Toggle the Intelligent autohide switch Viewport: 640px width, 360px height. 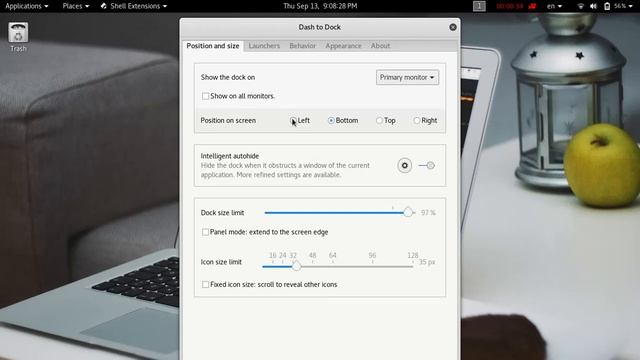point(427,165)
